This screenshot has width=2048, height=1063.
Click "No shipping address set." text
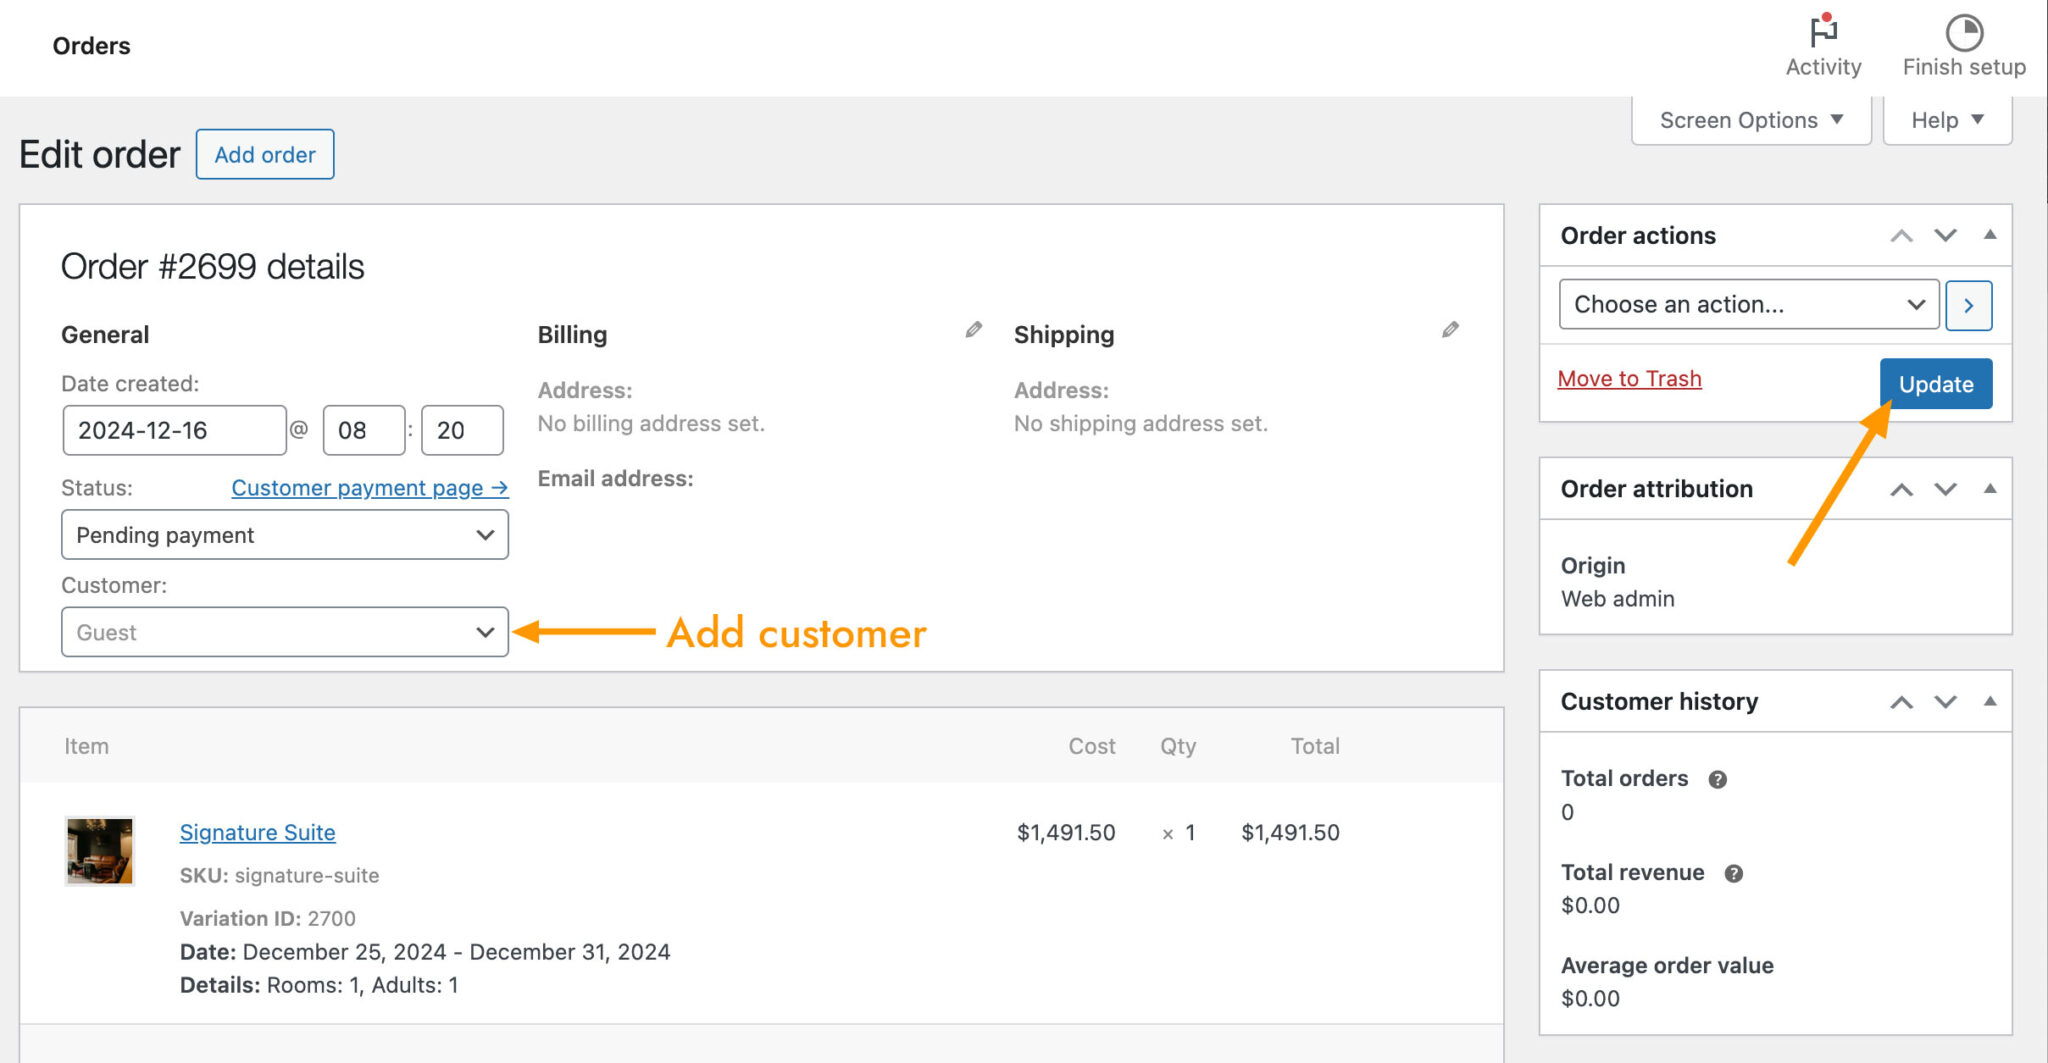click(x=1141, y=424)
